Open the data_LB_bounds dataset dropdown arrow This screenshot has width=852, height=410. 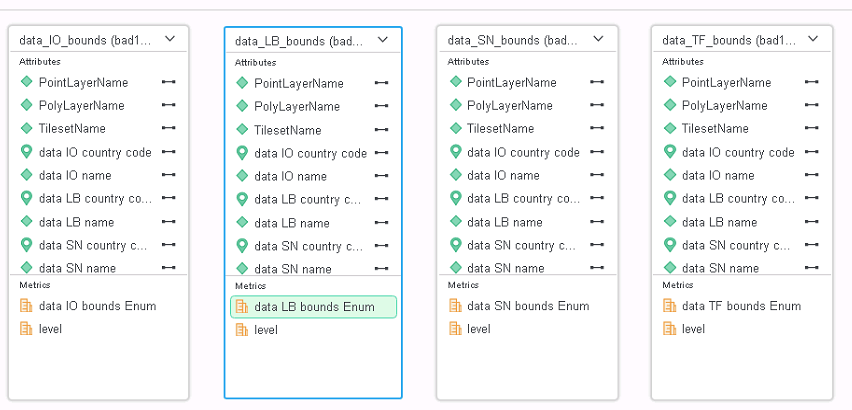(384, 40)
